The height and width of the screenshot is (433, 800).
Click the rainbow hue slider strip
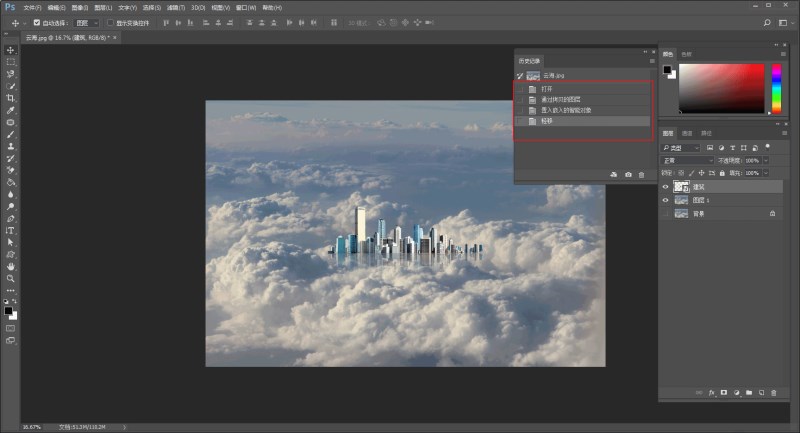point(774,87)
